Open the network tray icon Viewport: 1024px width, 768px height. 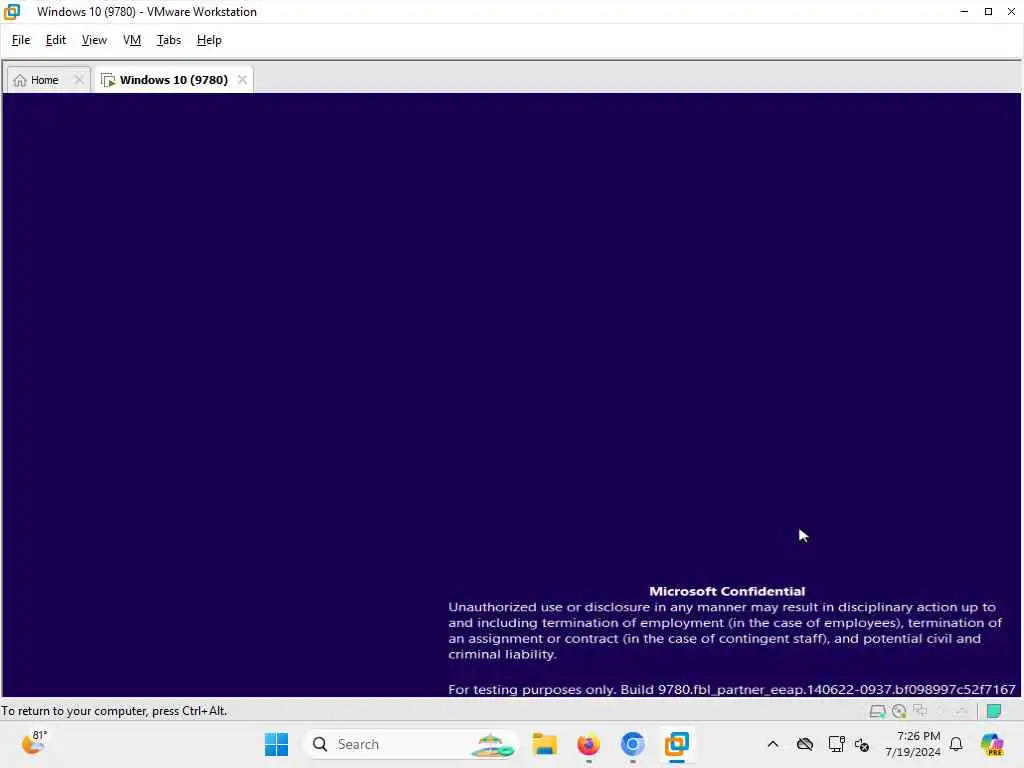coord(836,744)
